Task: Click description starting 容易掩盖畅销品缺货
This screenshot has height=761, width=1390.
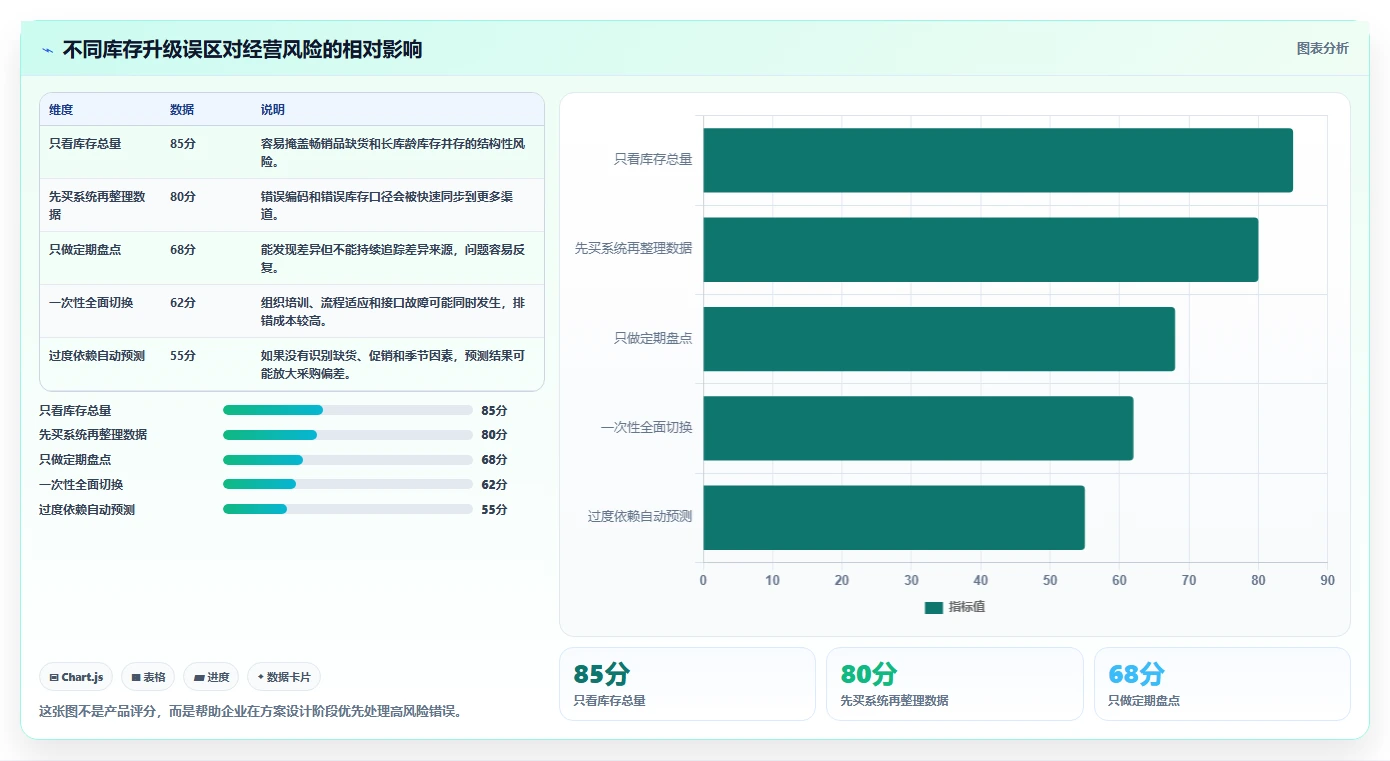Action: 393,152
